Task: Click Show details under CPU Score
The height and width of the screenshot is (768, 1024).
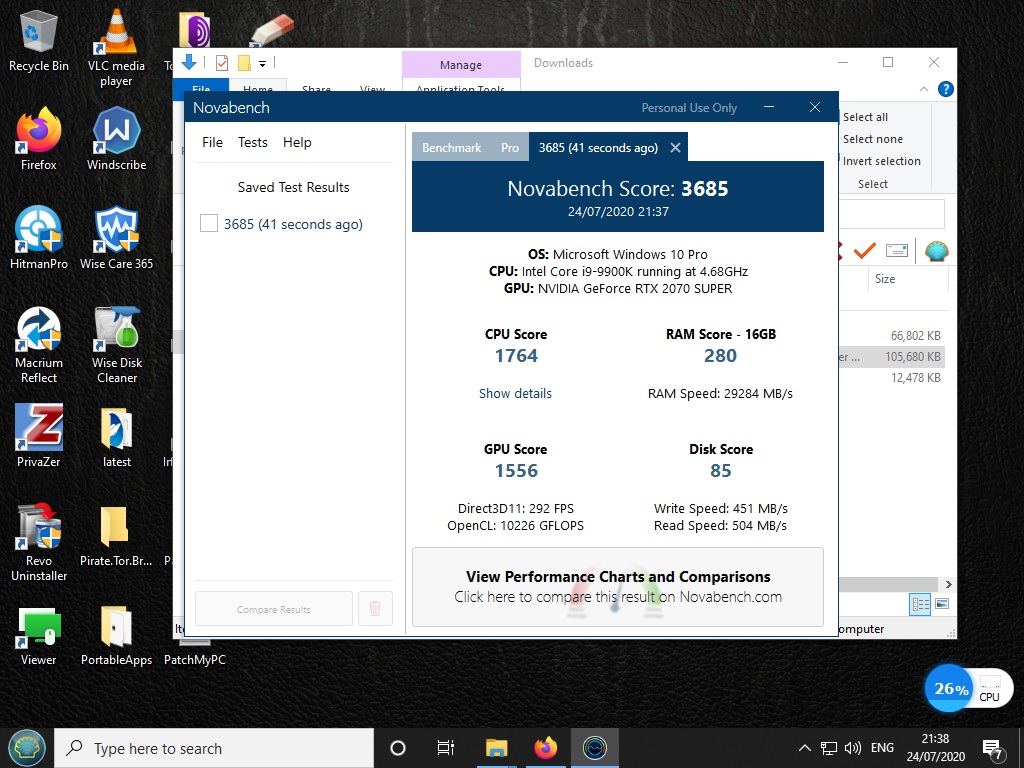Action: click(x=515, y=393)
